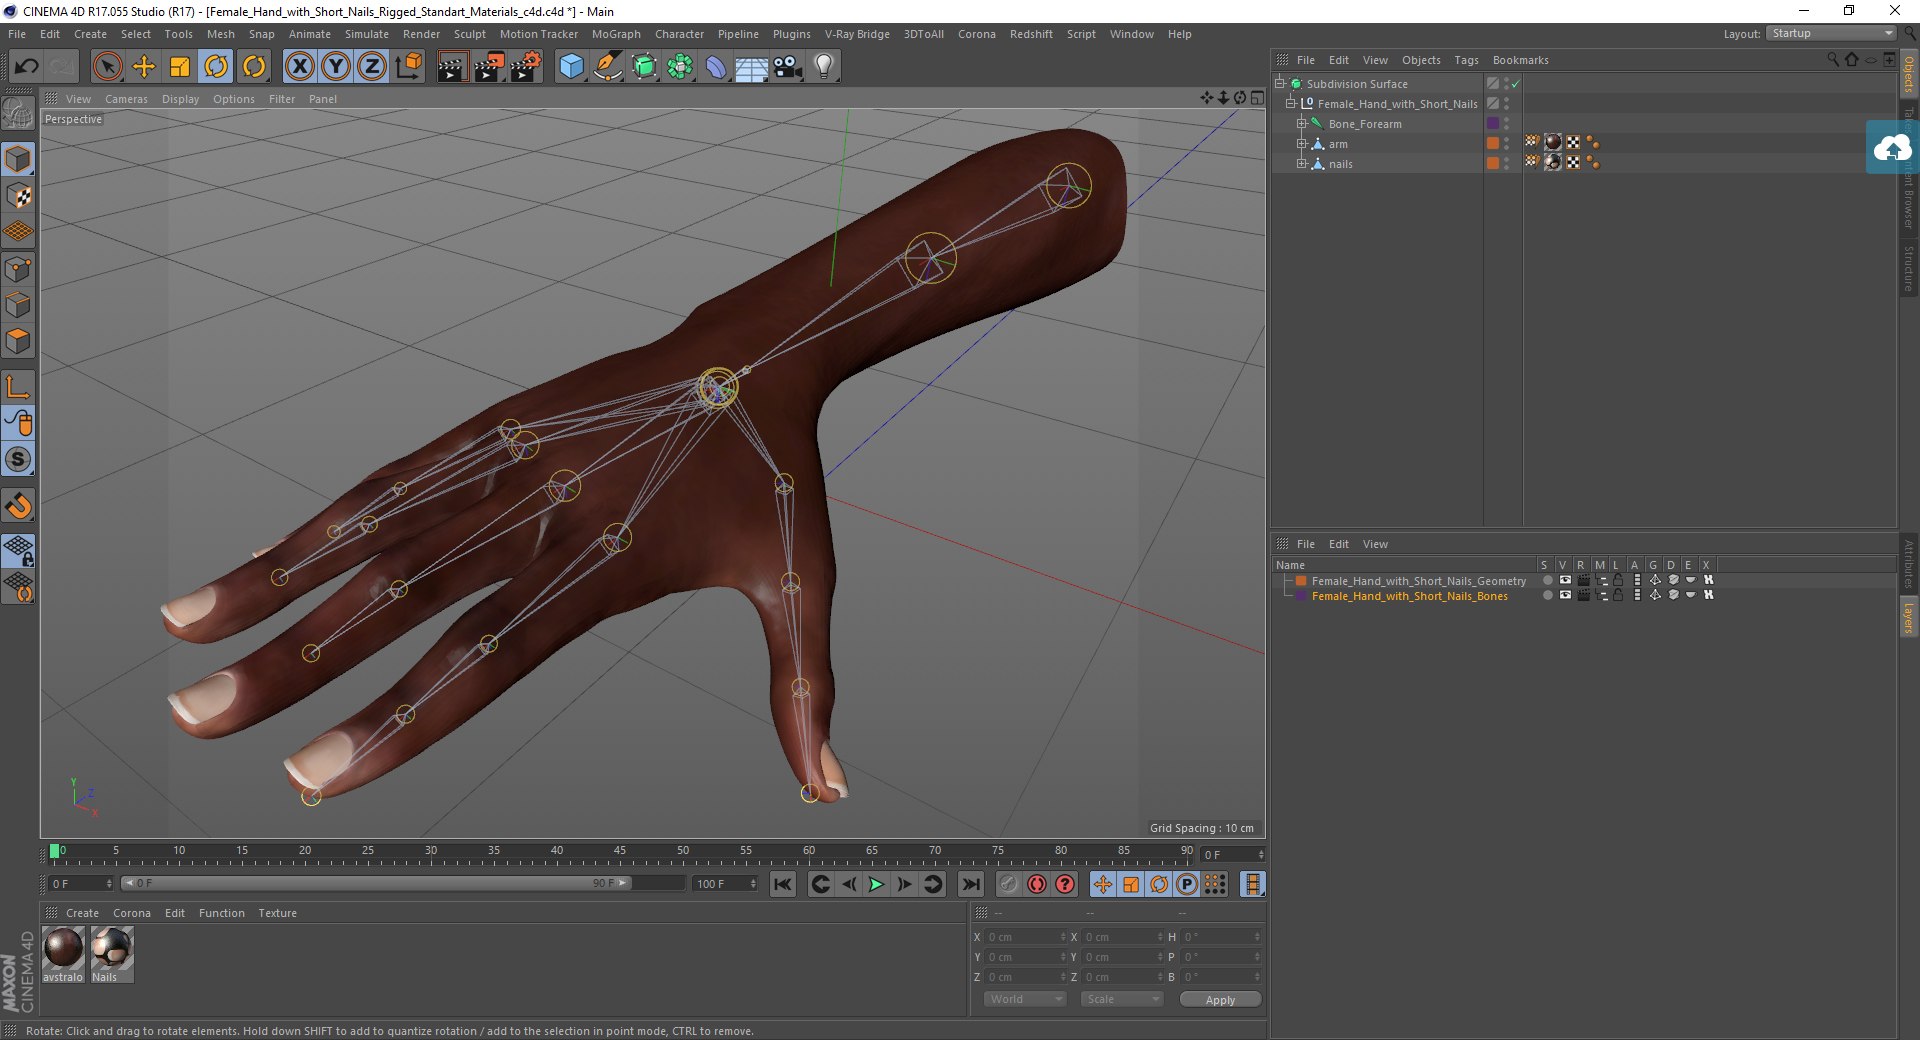Expand the arm object node

(x=1302, y=143)
